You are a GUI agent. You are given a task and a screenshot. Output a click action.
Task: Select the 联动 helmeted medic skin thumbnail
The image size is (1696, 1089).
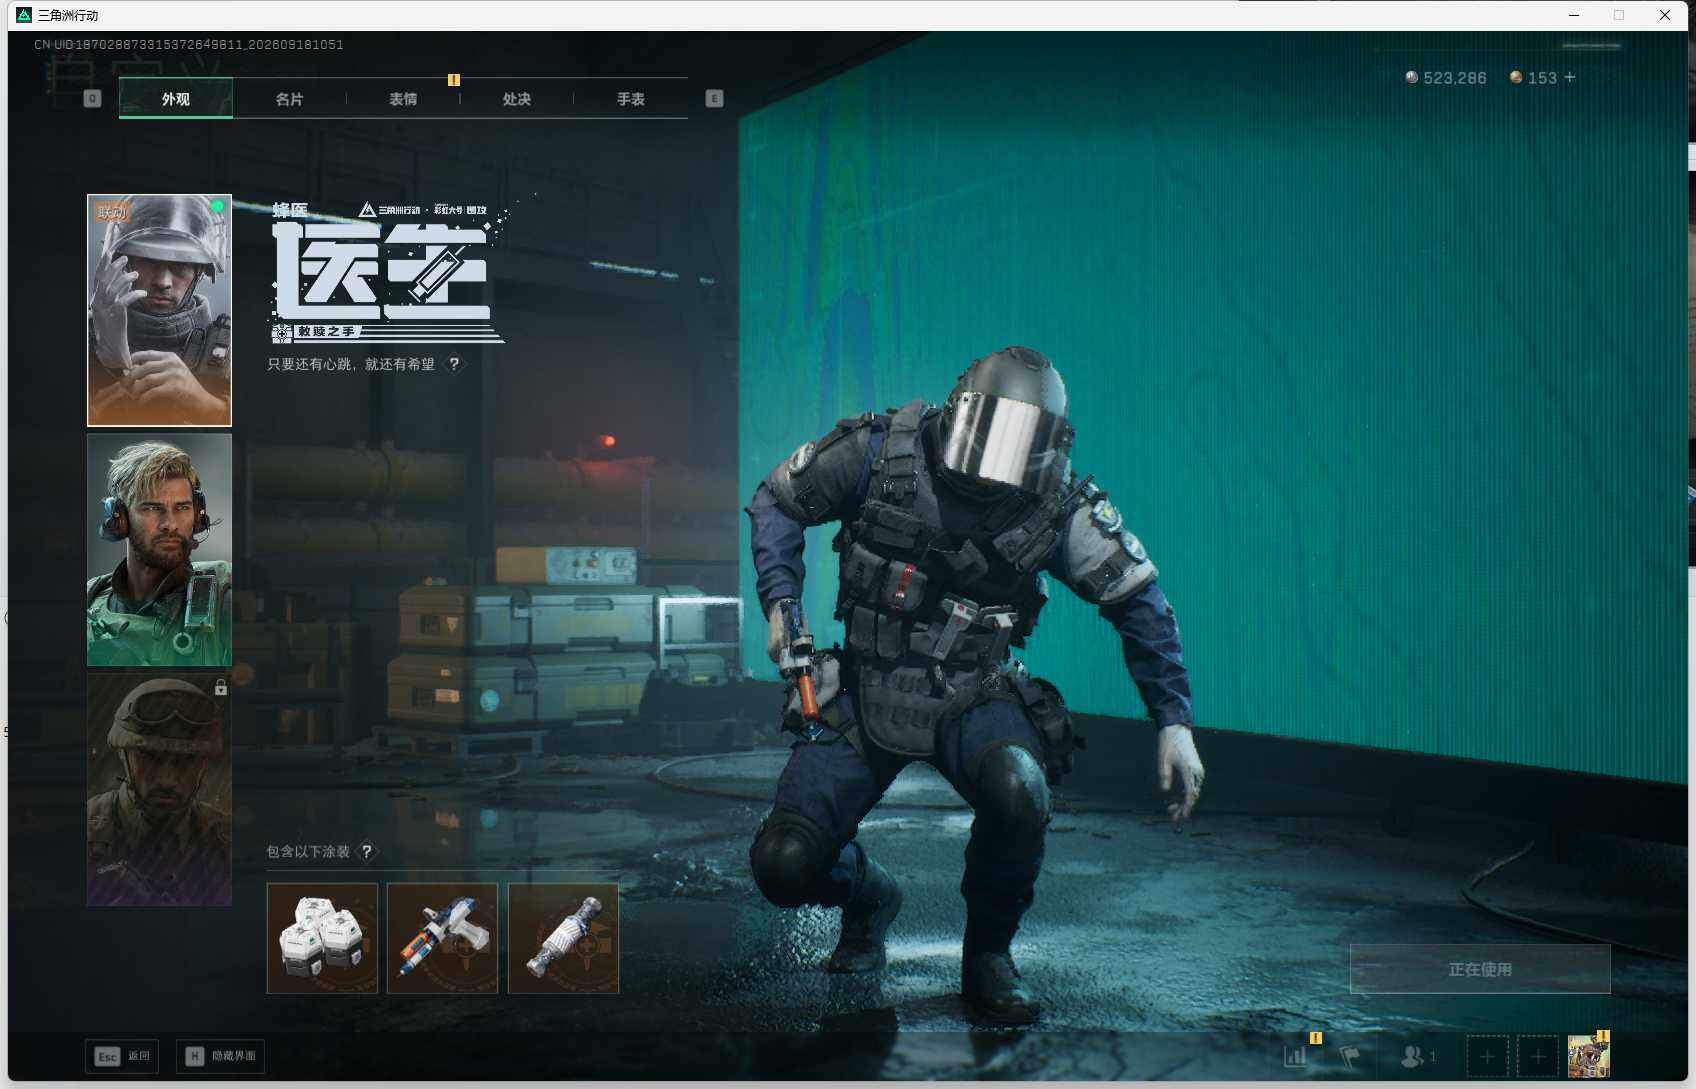[x=159, y=310]
